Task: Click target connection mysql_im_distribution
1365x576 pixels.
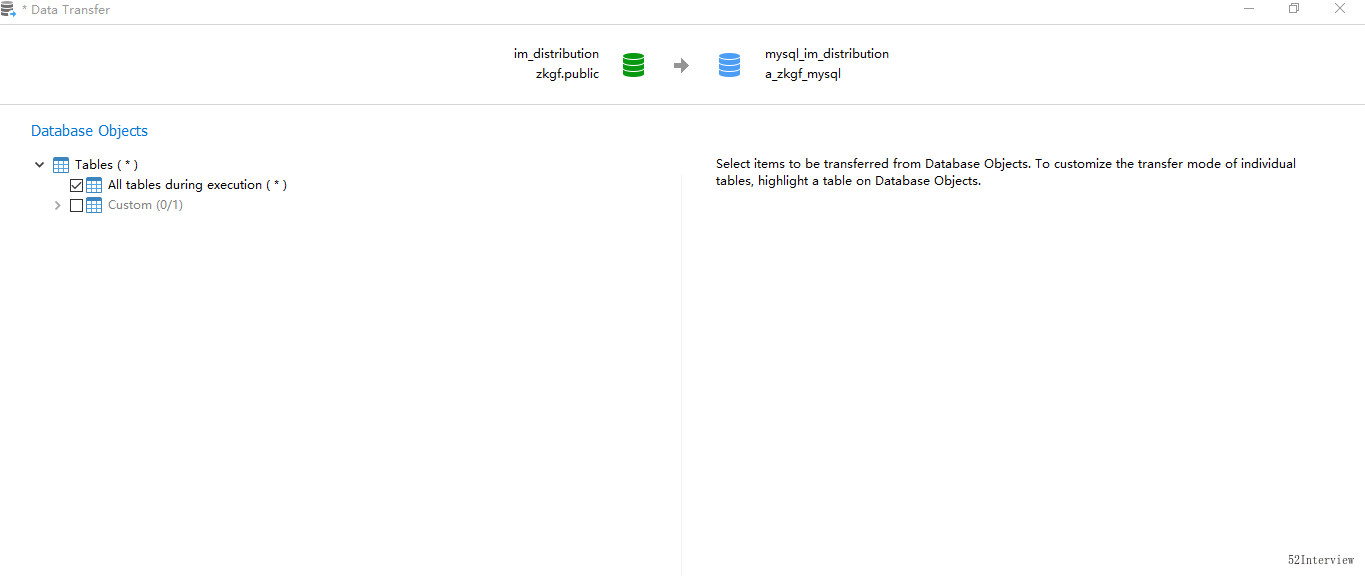Action: pos(827,54)
